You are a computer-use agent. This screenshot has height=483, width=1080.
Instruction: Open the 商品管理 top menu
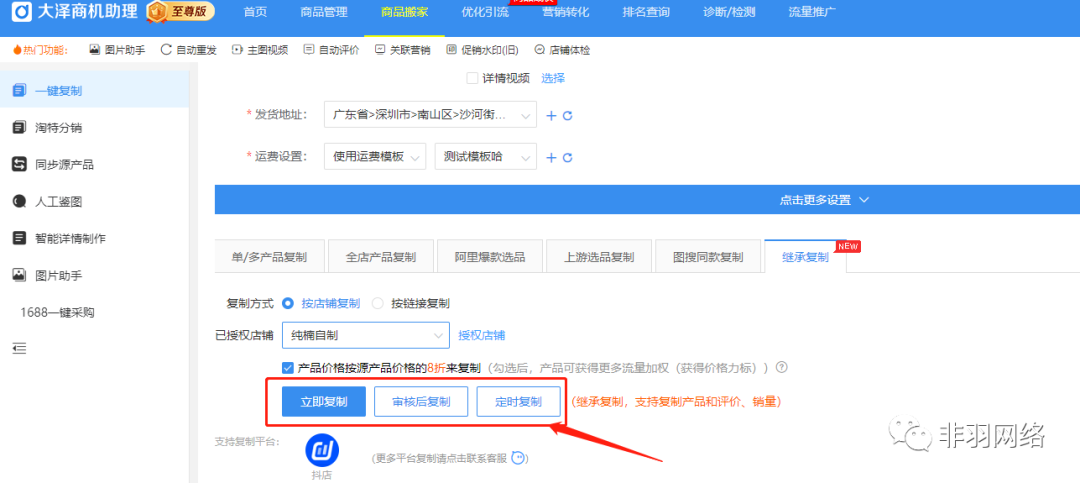point(324,12)
